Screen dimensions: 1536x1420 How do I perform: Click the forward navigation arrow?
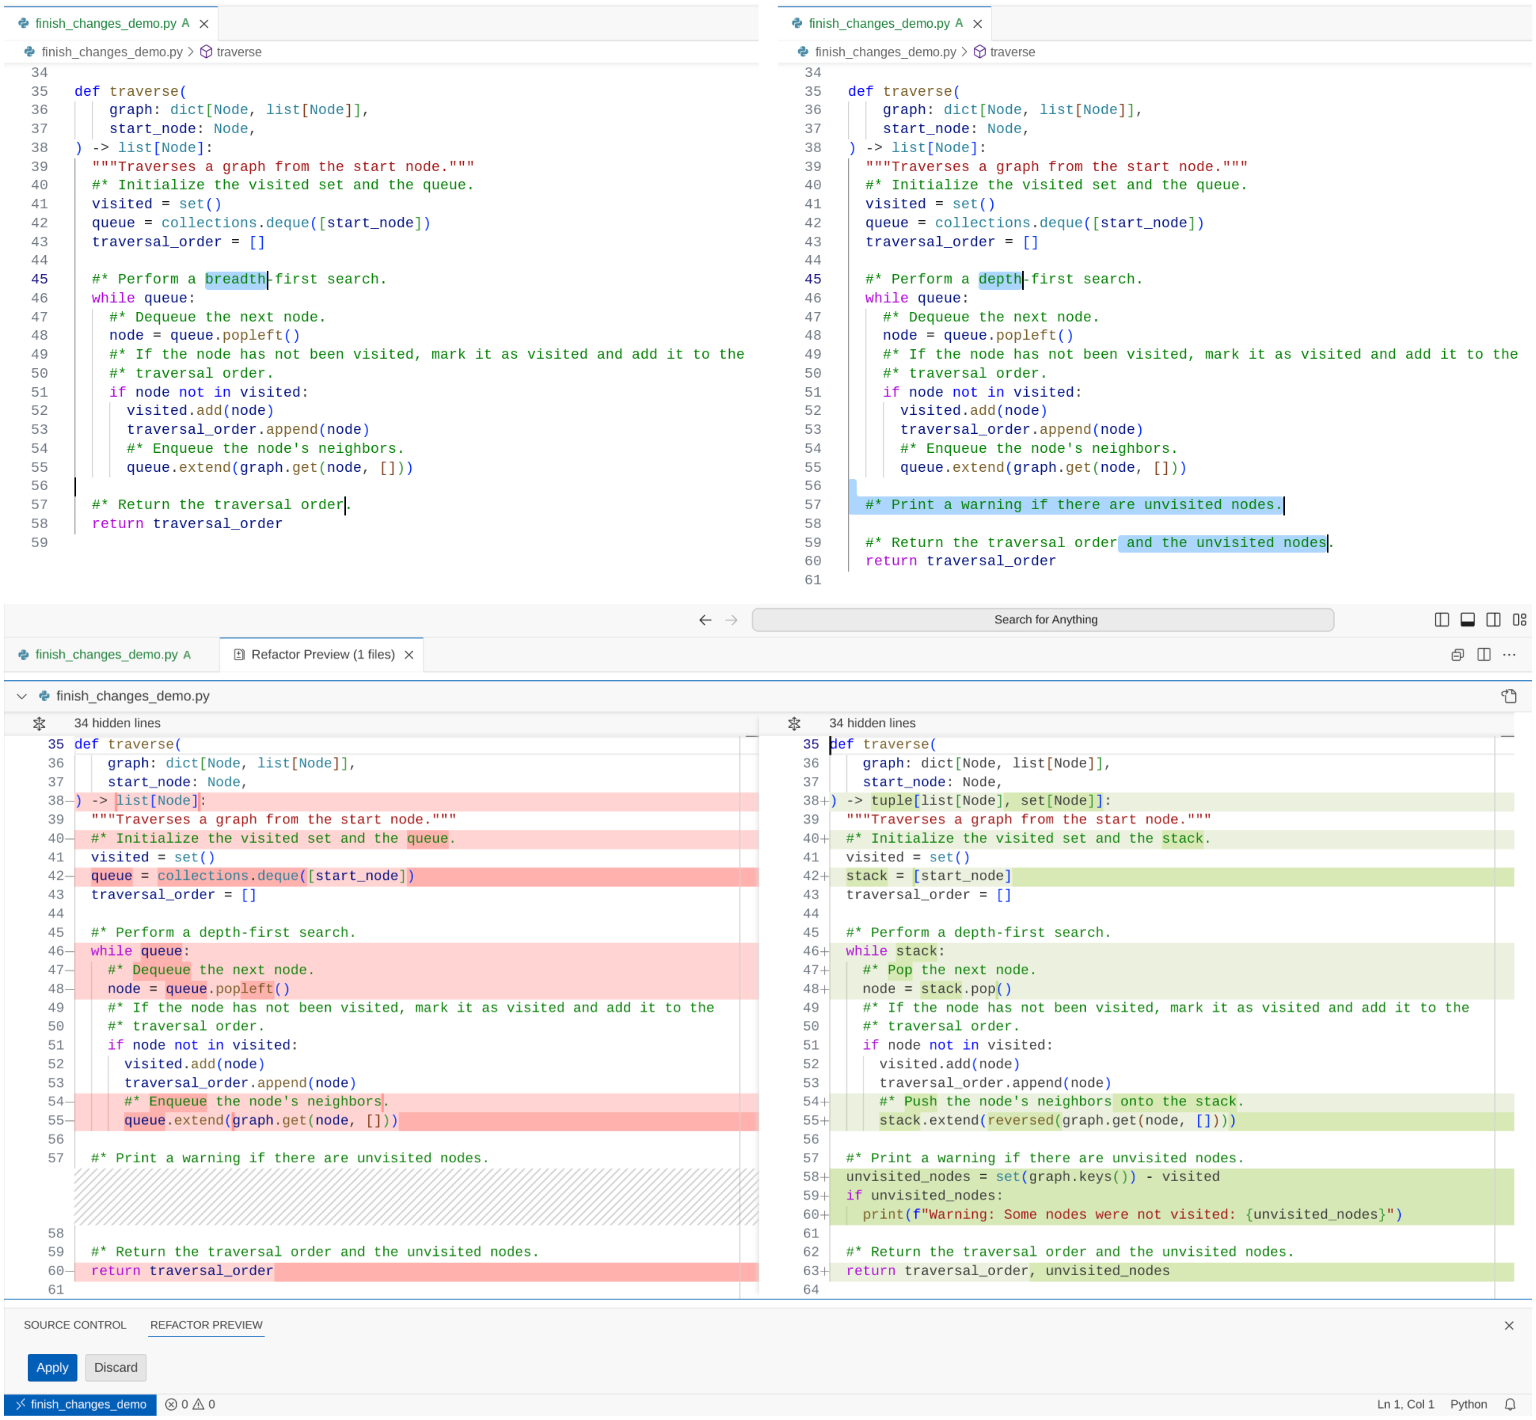(x=731, y=620)
